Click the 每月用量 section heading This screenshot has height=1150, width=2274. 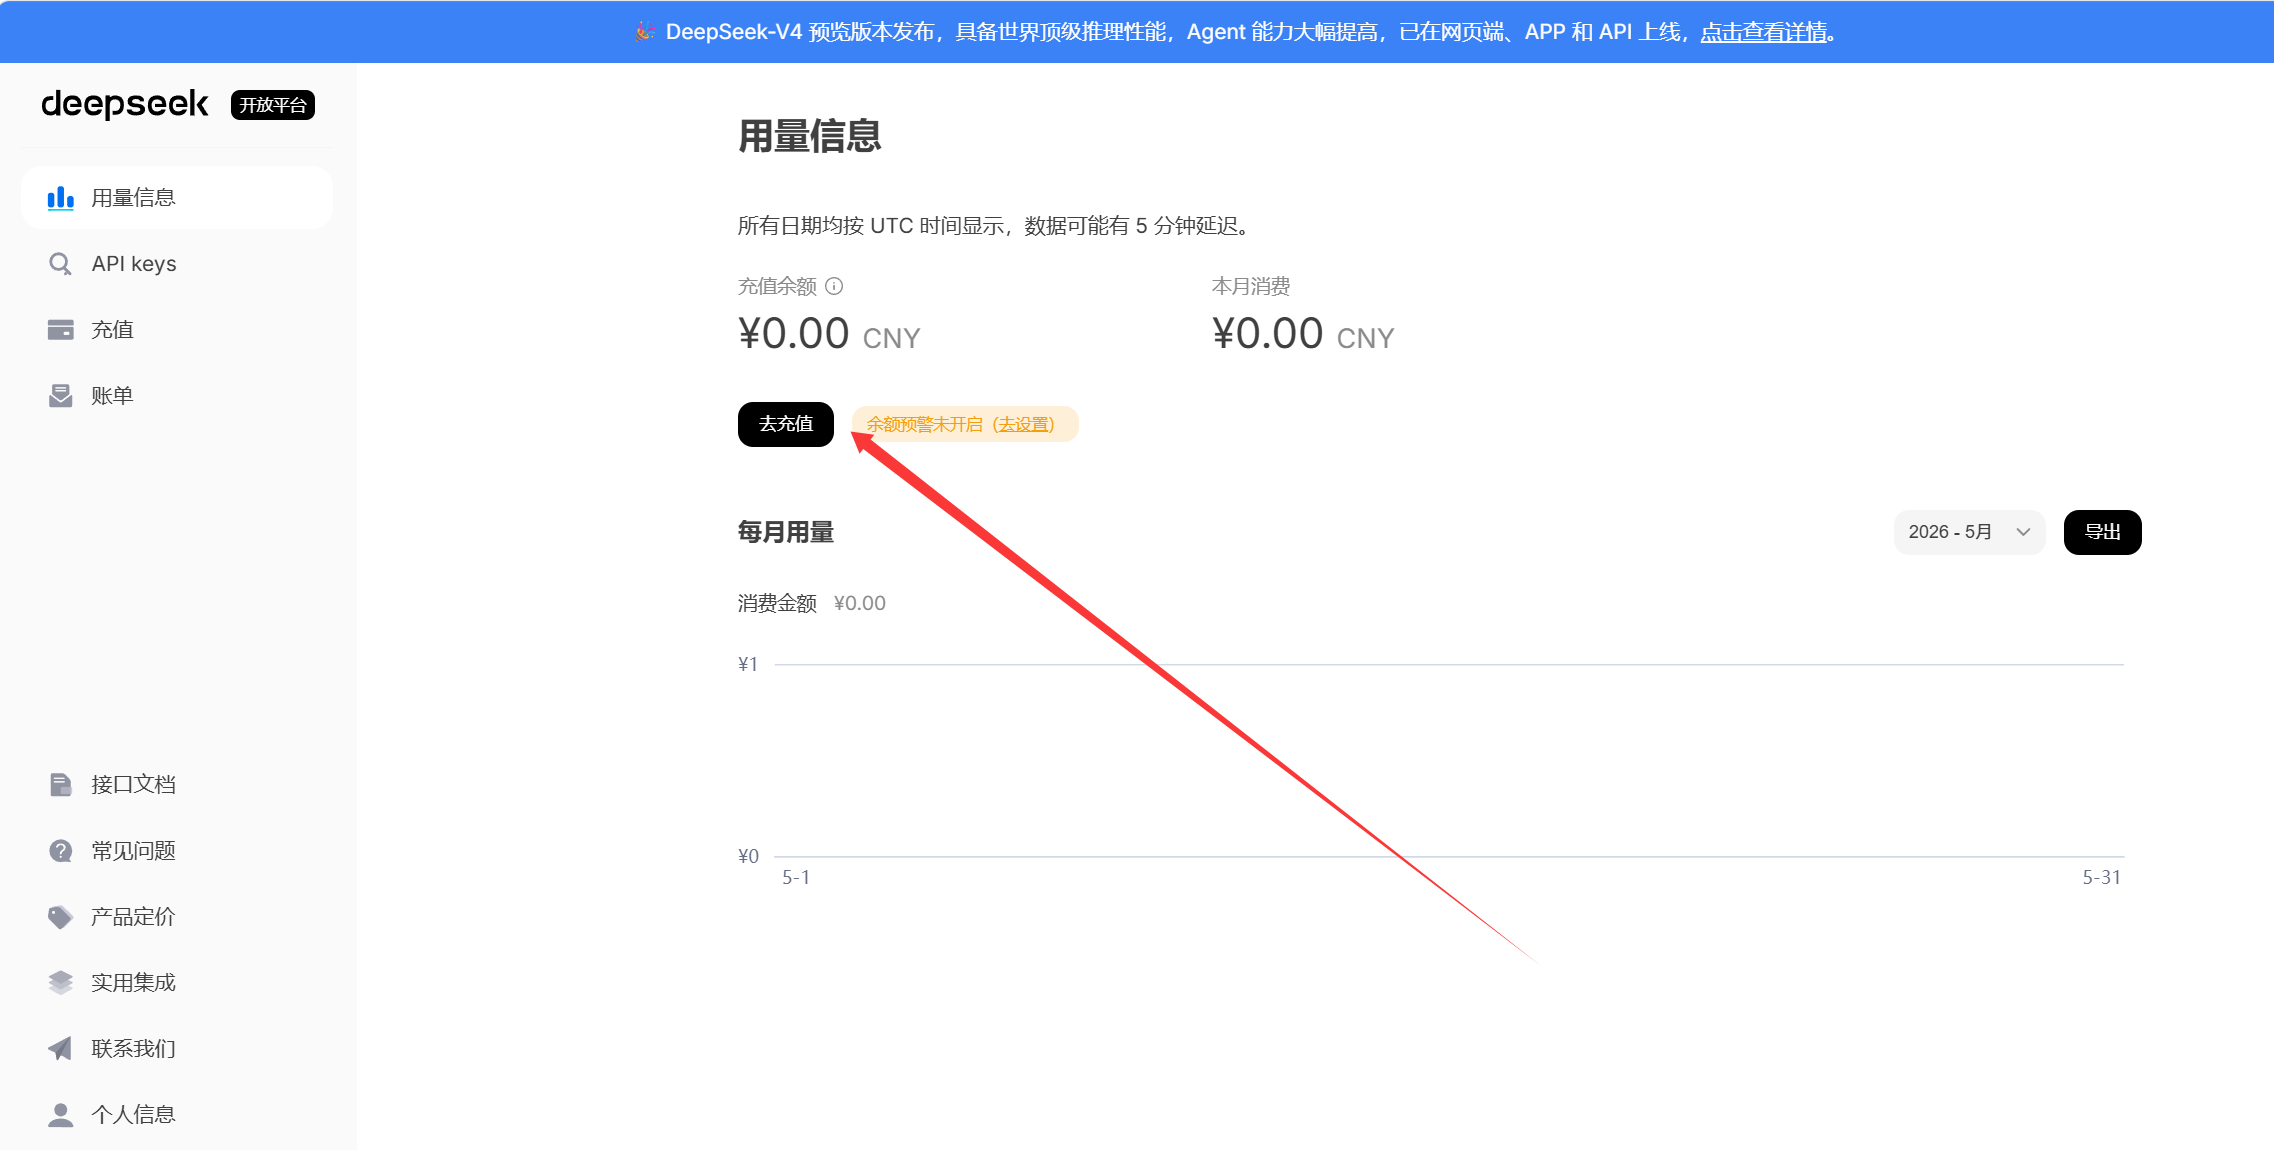(x=786, y=532)
